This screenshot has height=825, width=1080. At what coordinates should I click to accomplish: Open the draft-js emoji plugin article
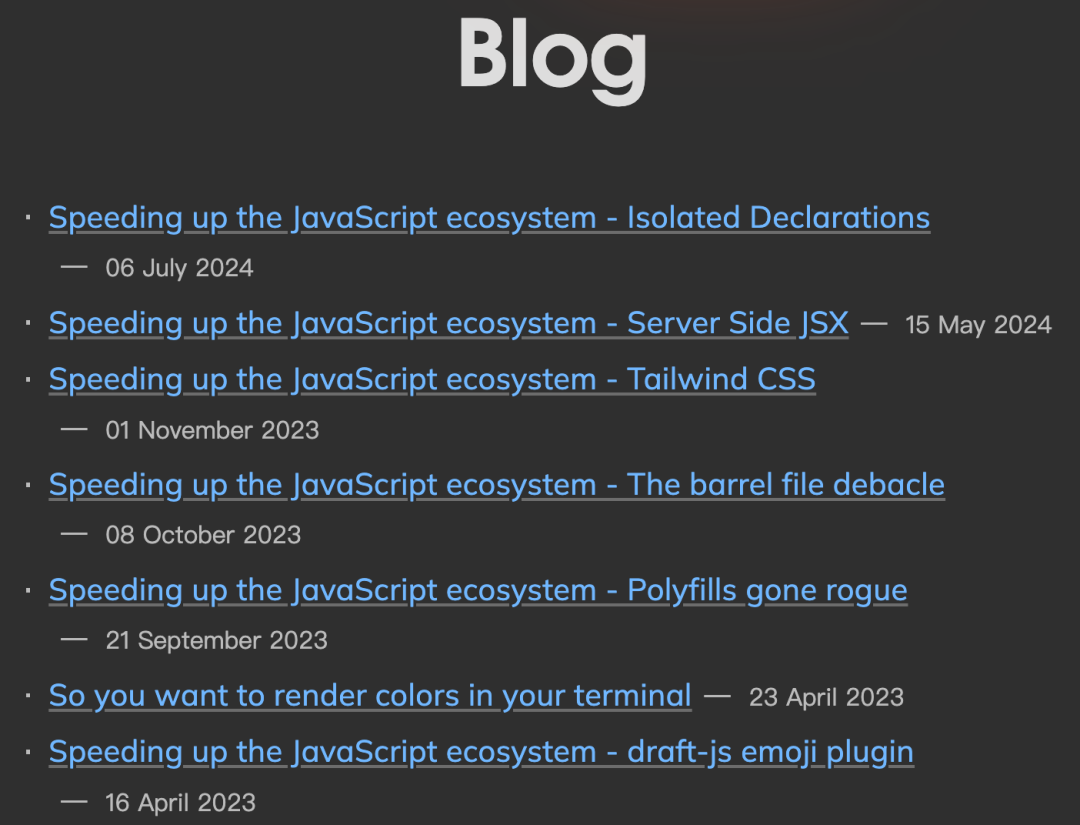click(481, 753)
